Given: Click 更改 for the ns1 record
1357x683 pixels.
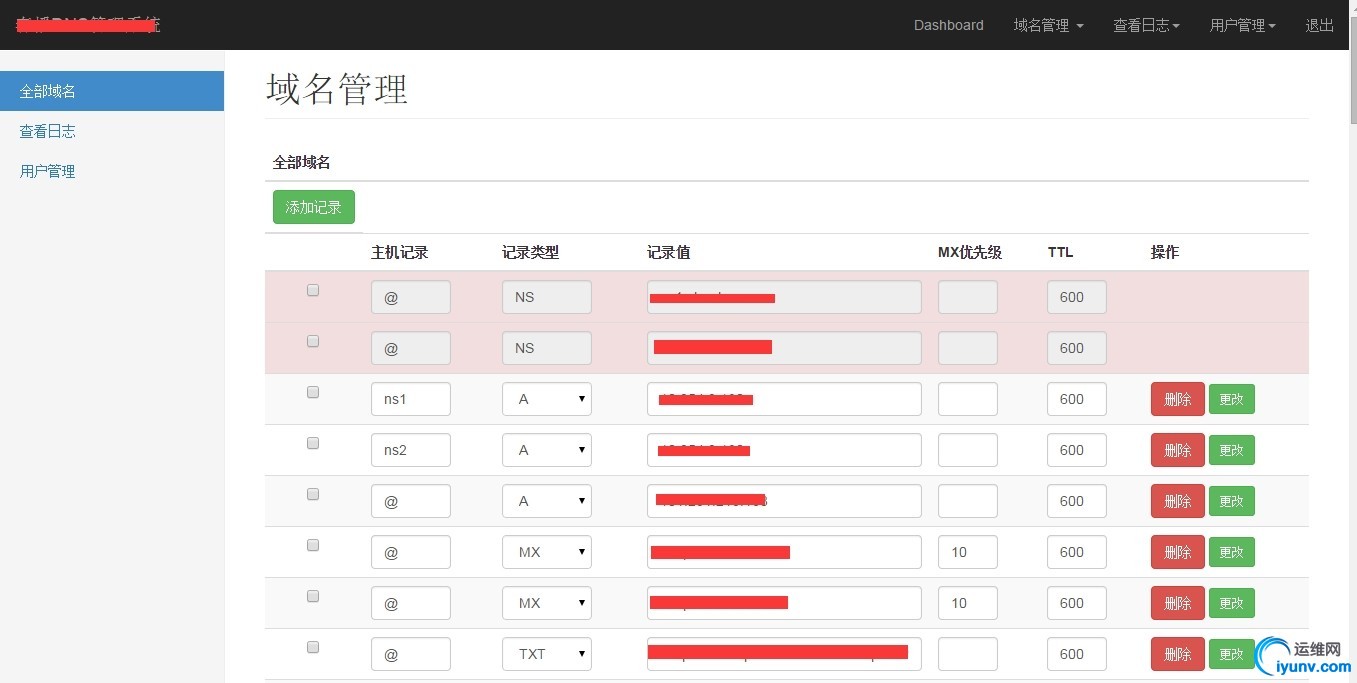Looking at the screenshot, I should (1232, 399).
